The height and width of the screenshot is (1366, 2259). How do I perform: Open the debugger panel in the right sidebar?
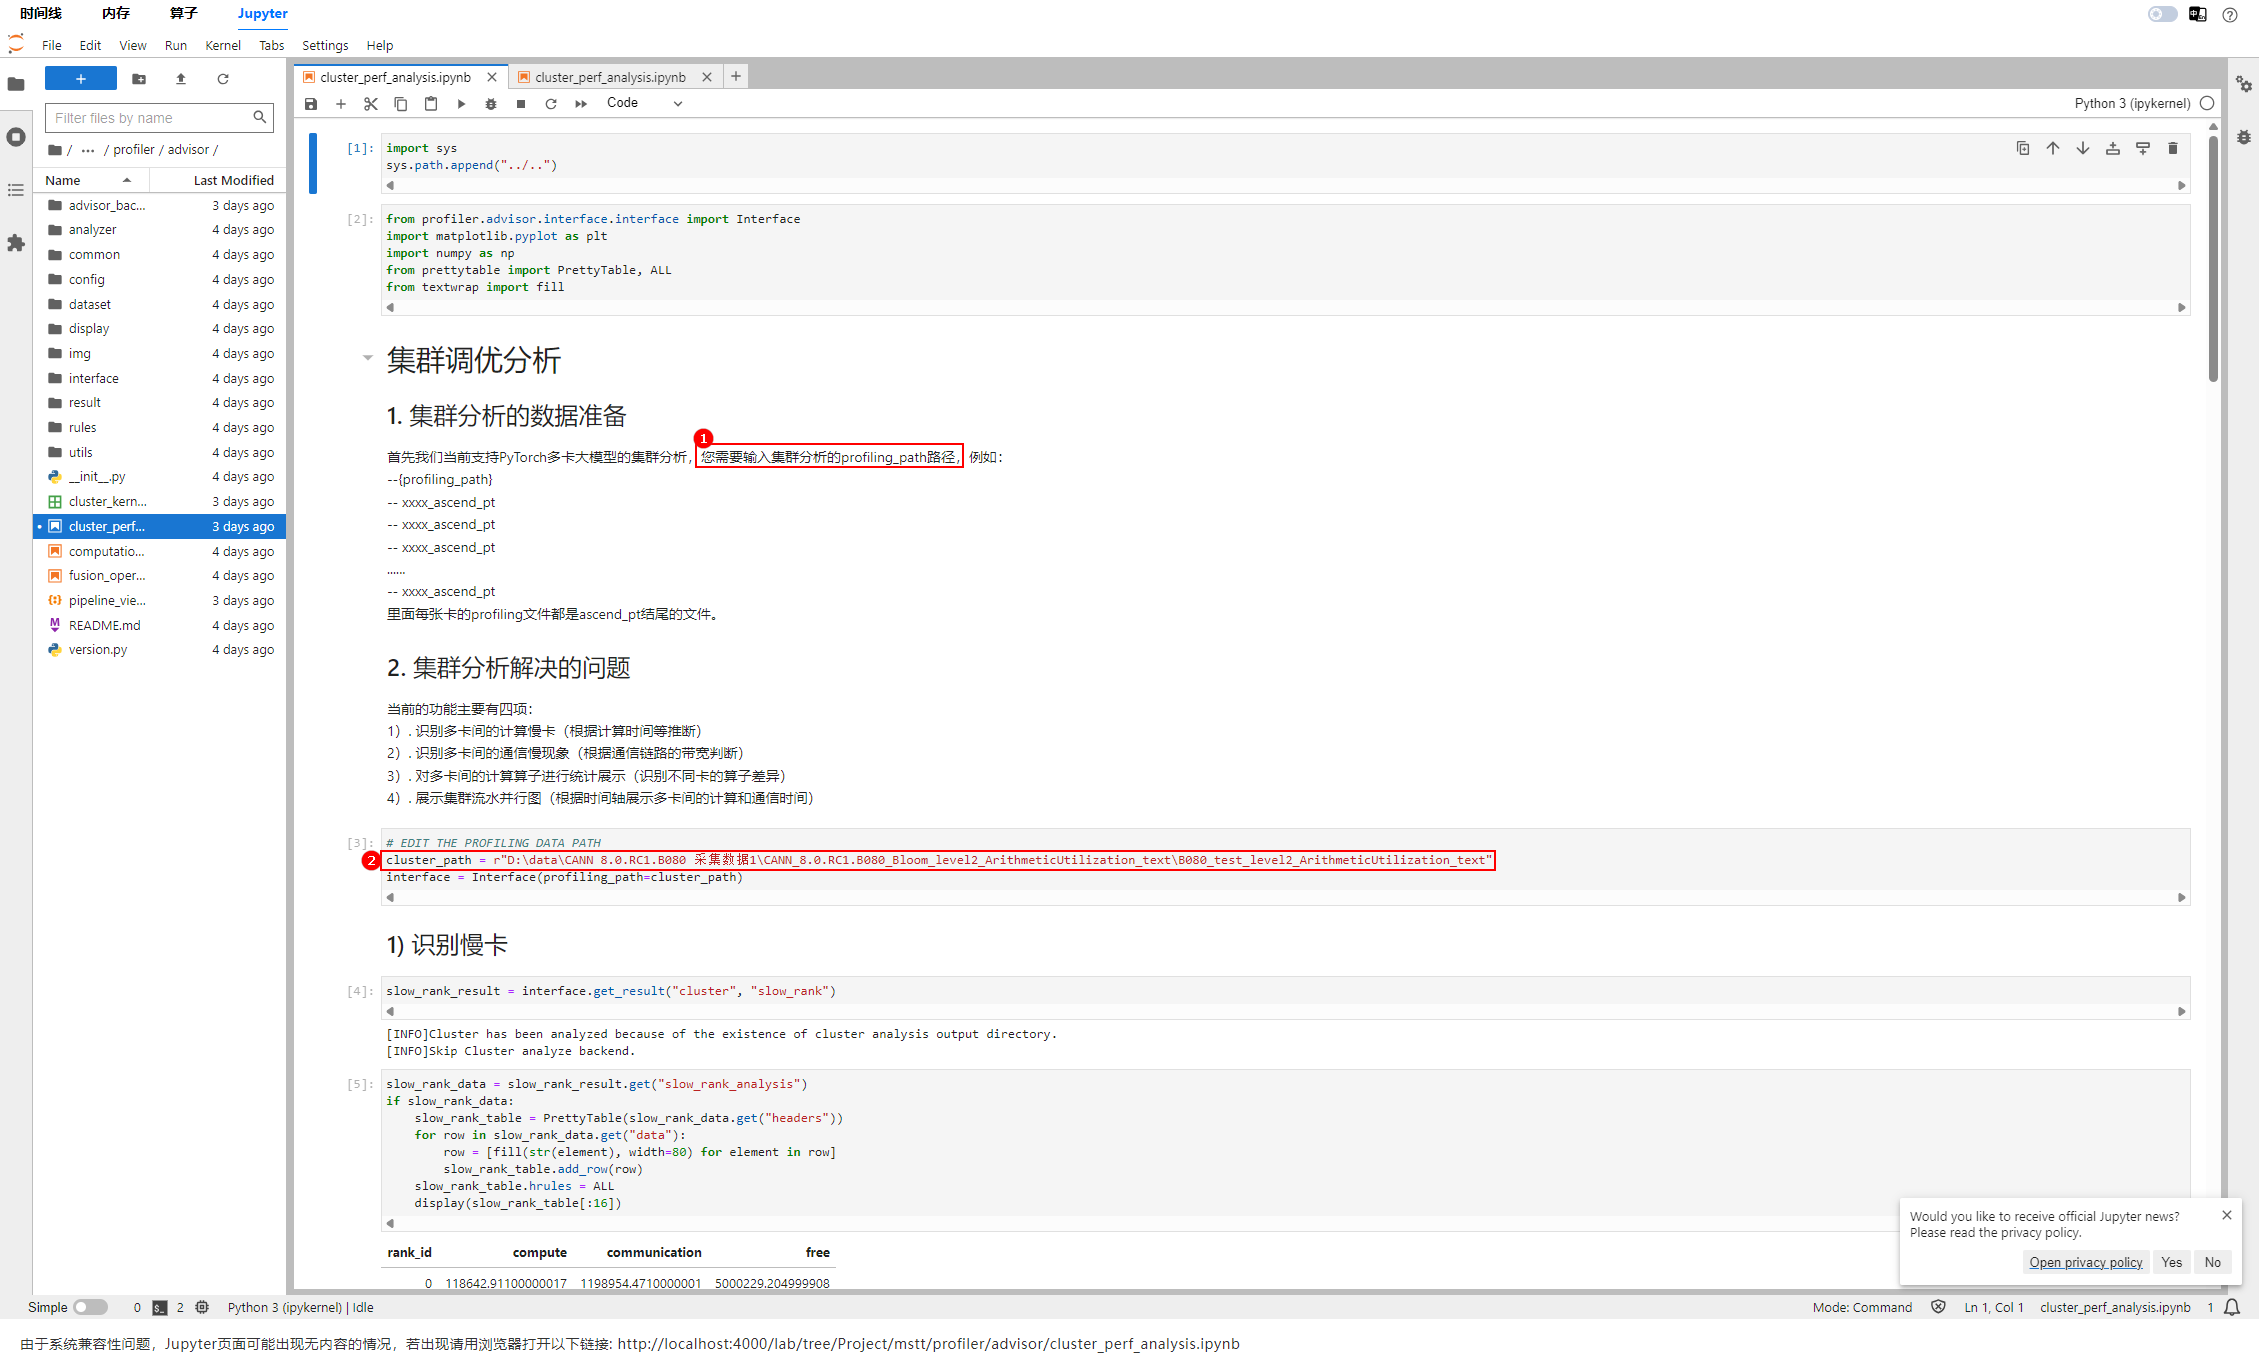(2244, 137)
